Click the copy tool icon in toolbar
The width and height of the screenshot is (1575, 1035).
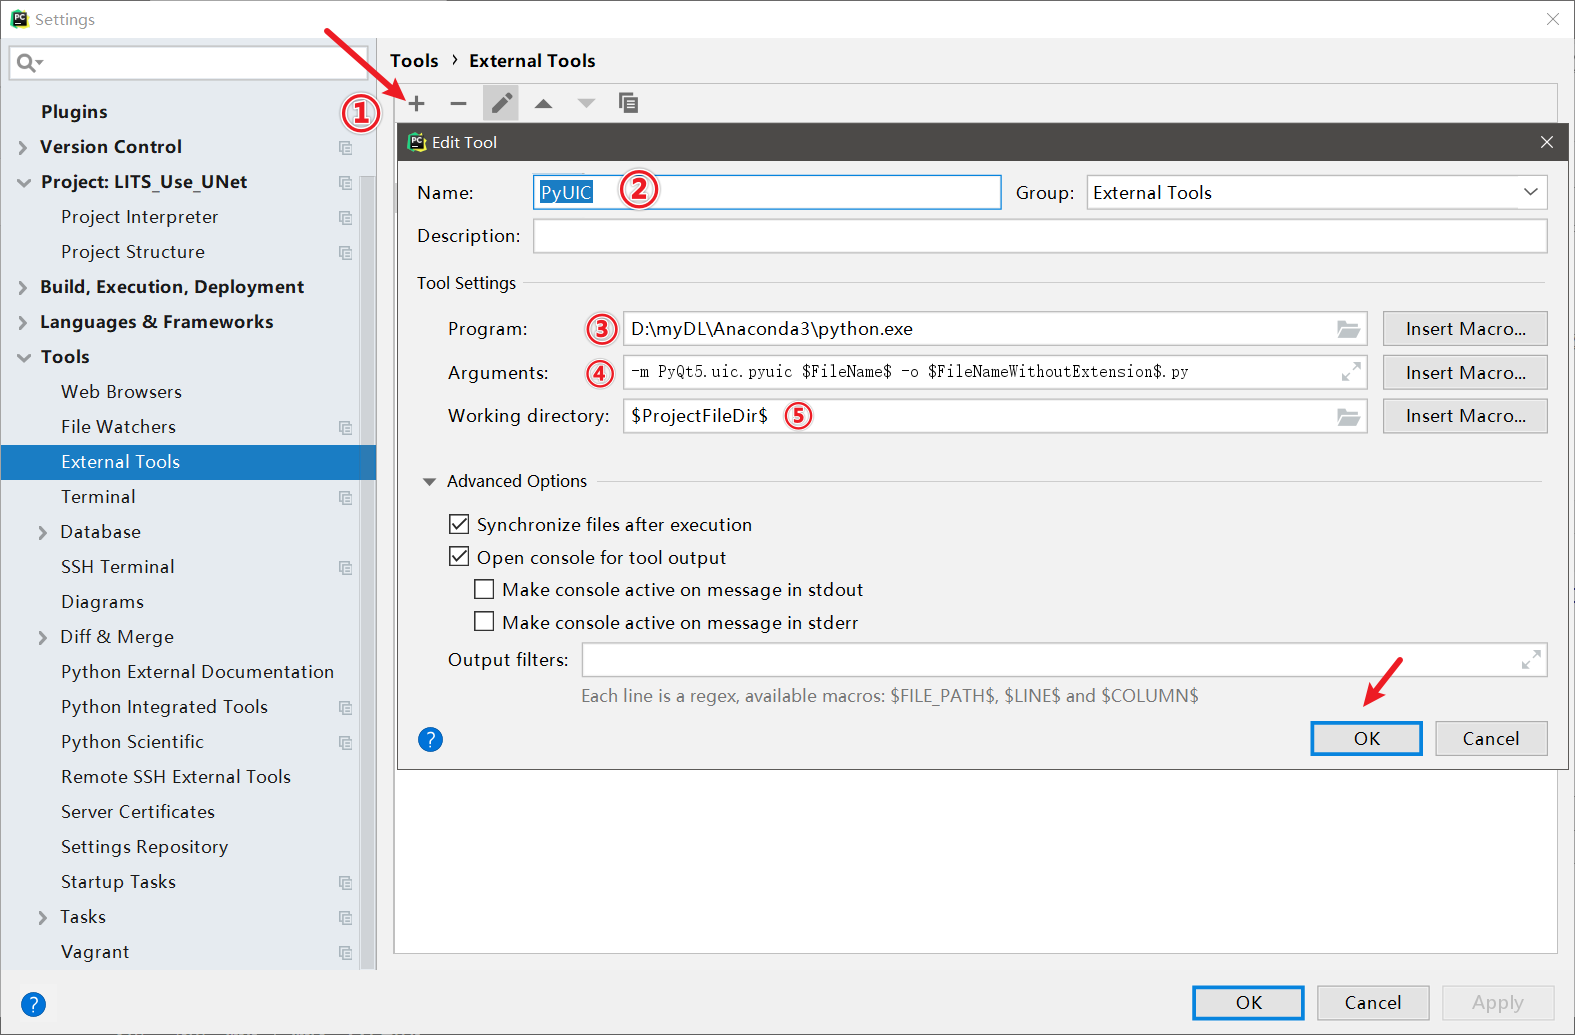[628, 103]
